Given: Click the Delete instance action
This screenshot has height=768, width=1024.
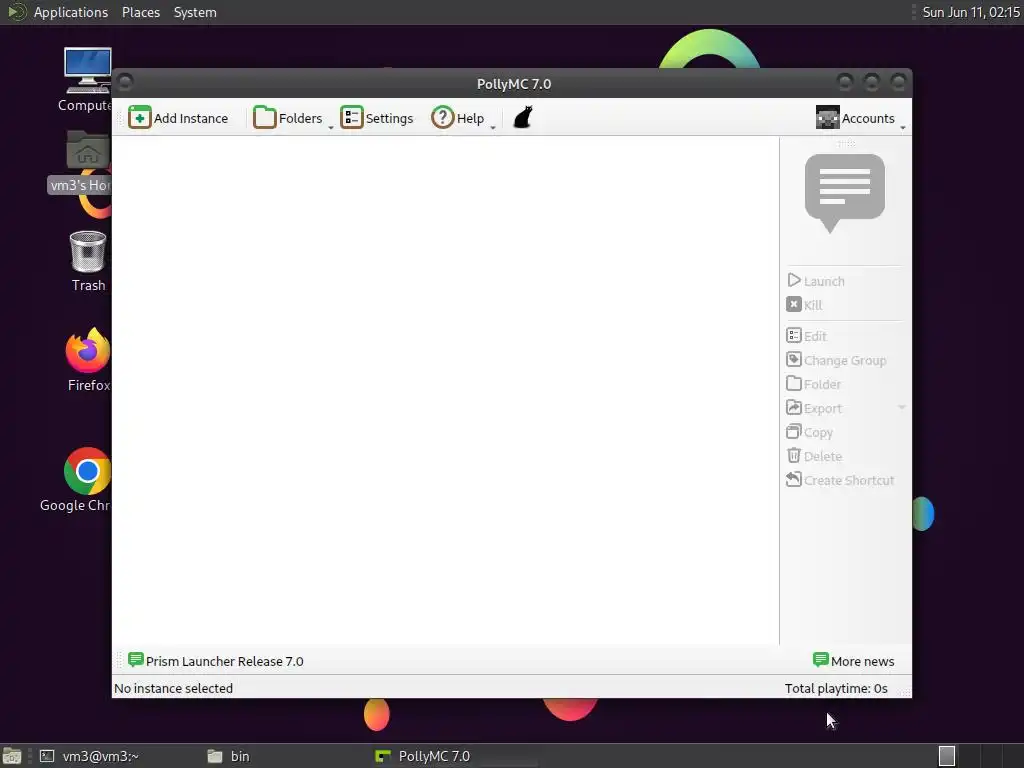Looking at the screenshot, I should tap(814, 456).
